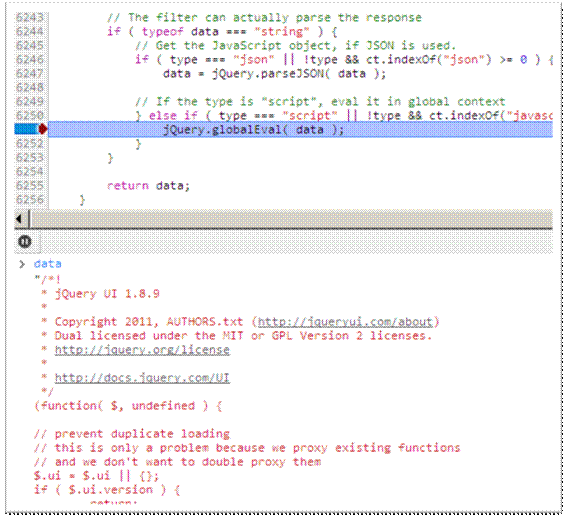The height and width of the screenshot is (519, 567).
Task: Click the comment 'Get the JavaScript object, if JSON is used.'
Action: 295,46
